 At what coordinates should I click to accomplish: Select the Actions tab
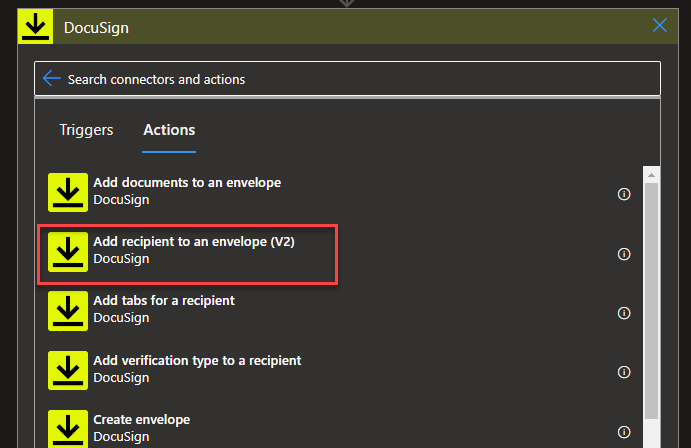coord(169,130)
